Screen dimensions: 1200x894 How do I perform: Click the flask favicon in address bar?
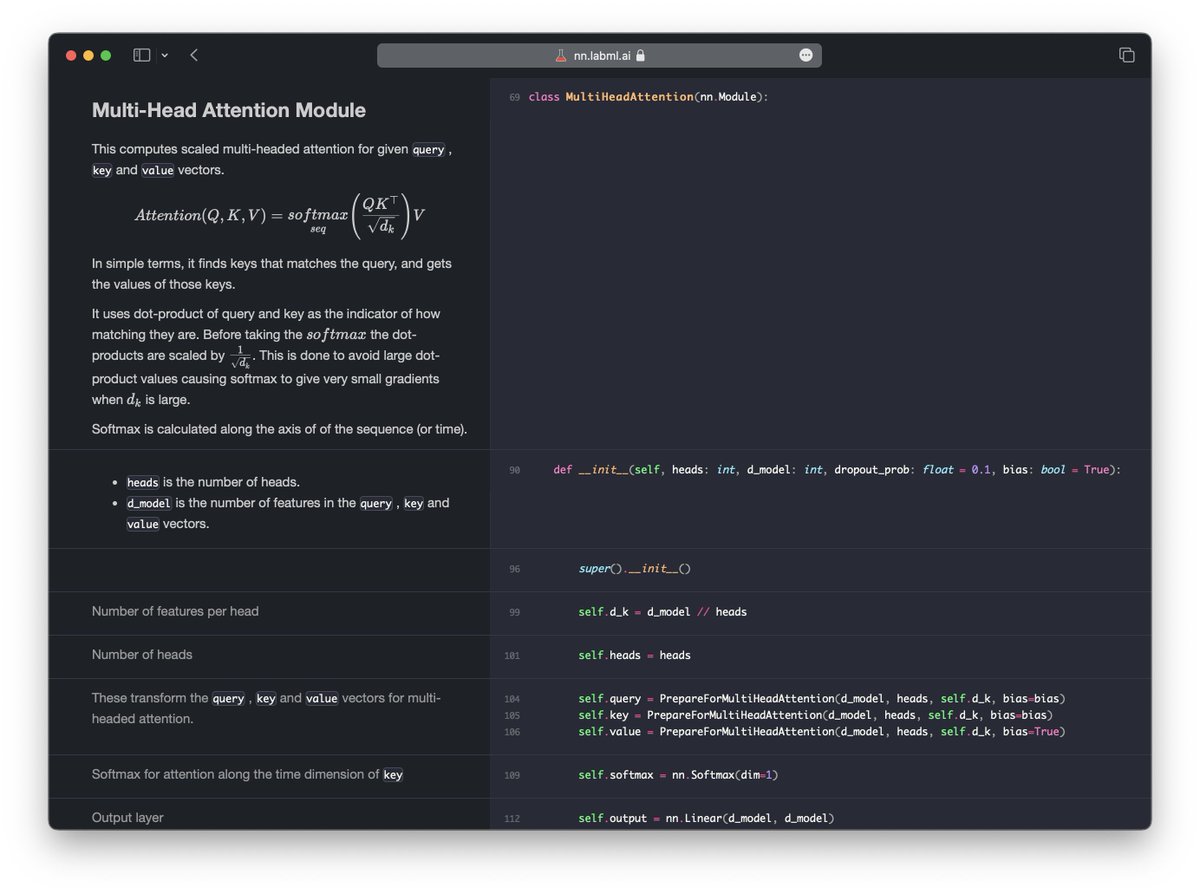(x=561, y=56)
